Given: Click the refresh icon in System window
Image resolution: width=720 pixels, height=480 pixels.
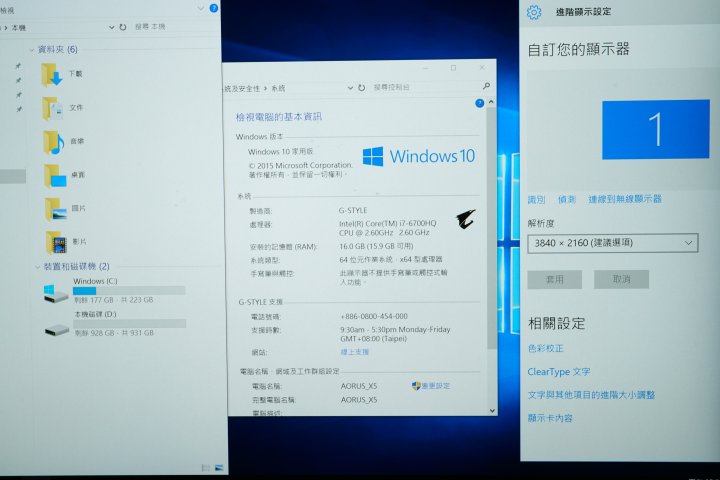Looking at the screenshot, I should coord(361,87).
